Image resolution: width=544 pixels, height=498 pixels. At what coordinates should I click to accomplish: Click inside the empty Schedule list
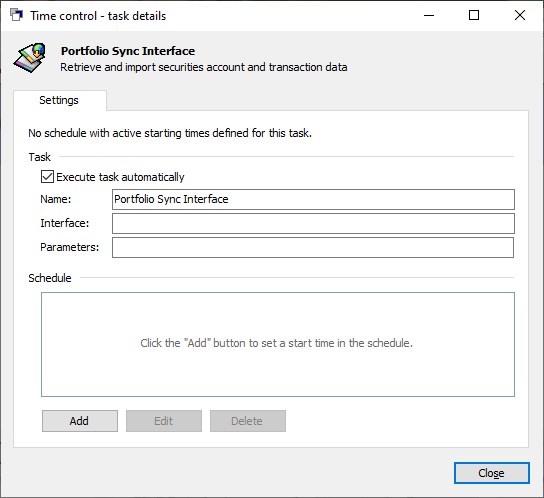(x=278, y=344)
